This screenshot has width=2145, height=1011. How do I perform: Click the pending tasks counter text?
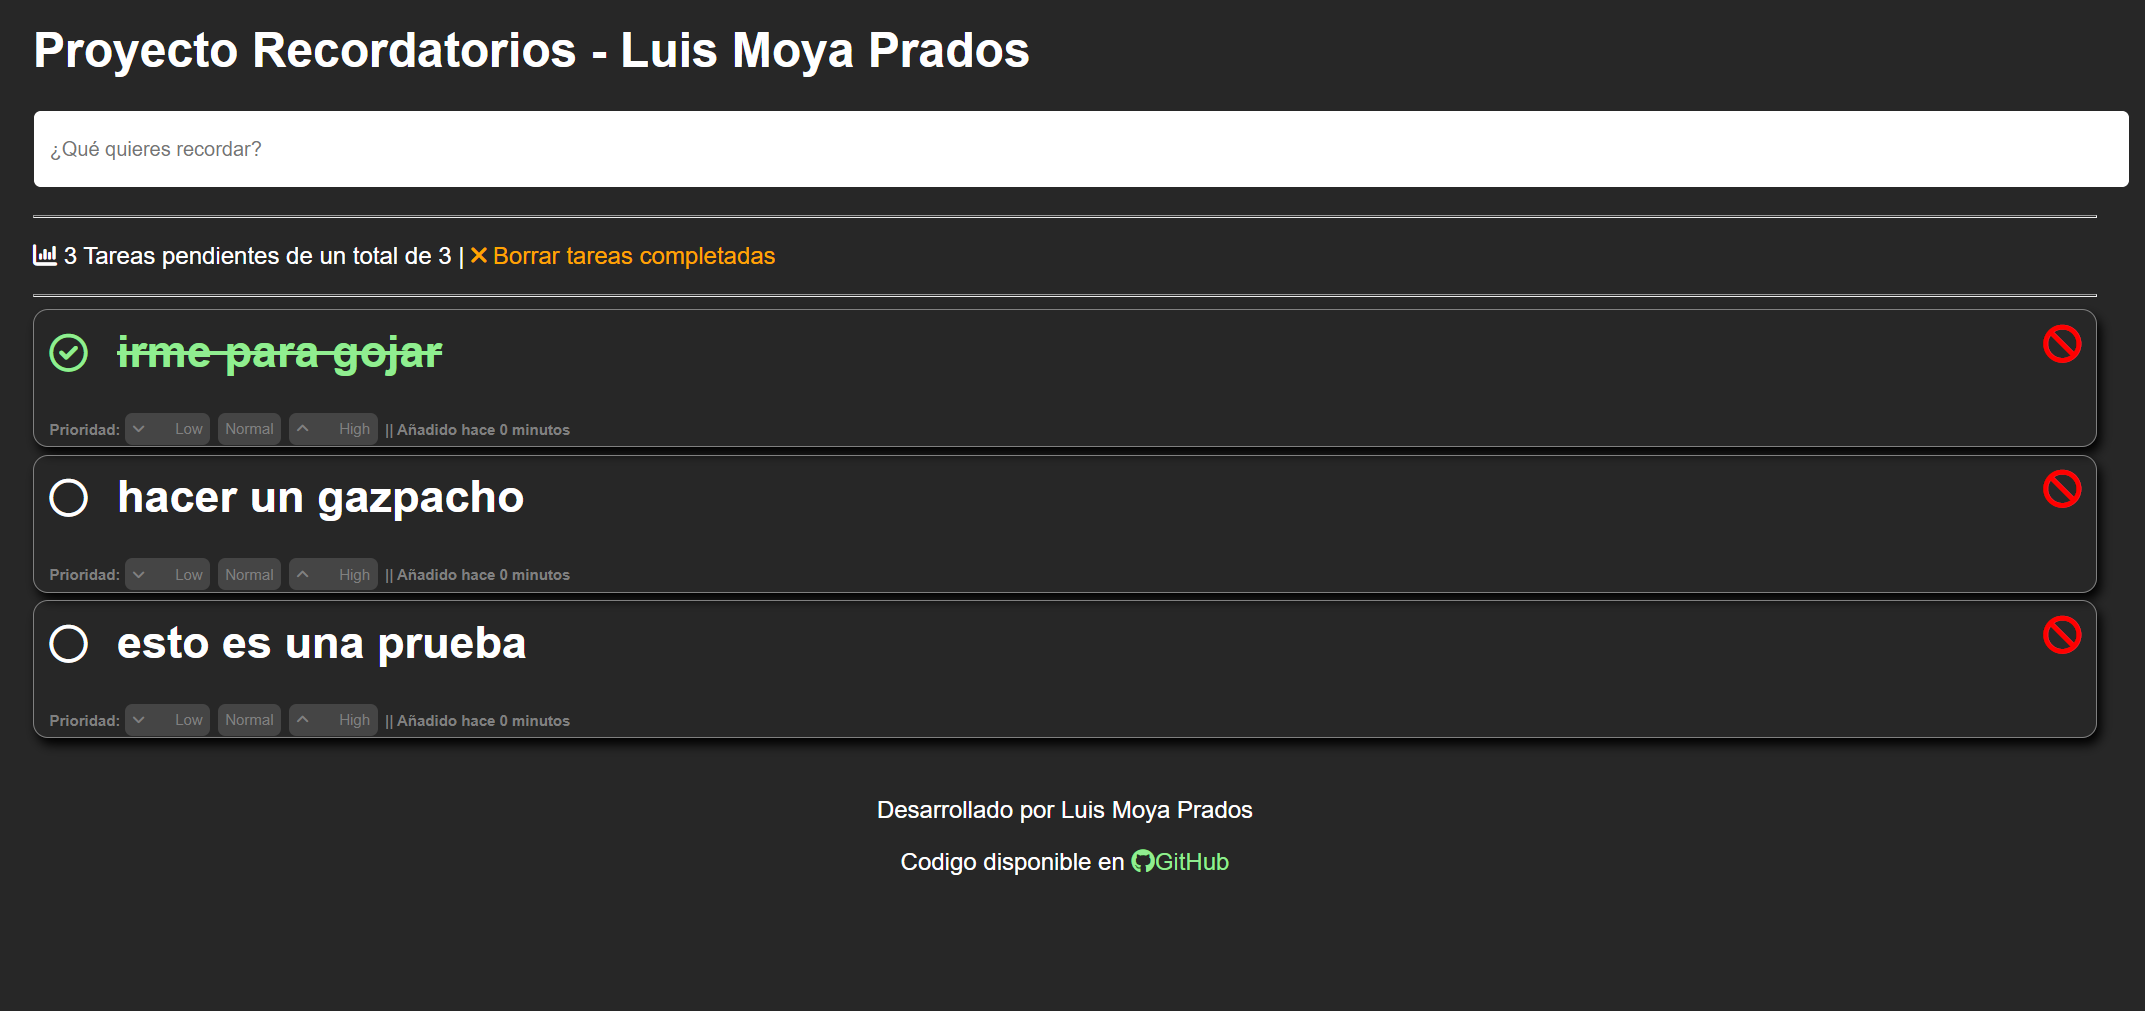click(x=257, y=255)
